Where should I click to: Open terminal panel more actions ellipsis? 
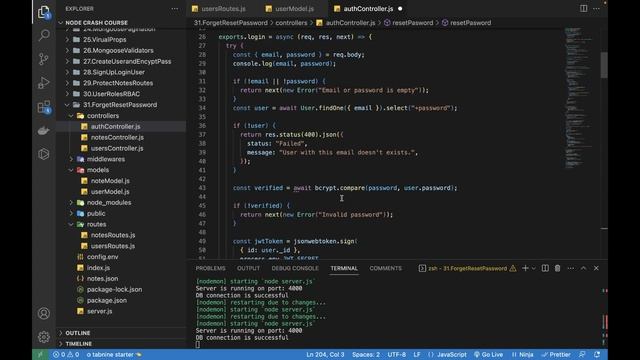pyautogui.click(x=571, y=268)
